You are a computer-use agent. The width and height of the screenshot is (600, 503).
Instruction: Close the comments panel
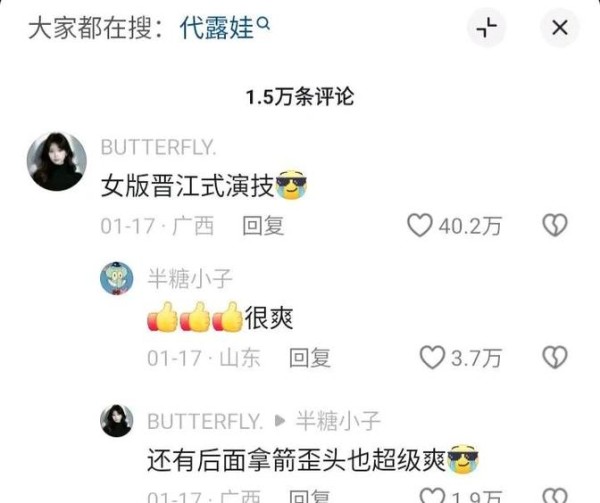(560, 28)
